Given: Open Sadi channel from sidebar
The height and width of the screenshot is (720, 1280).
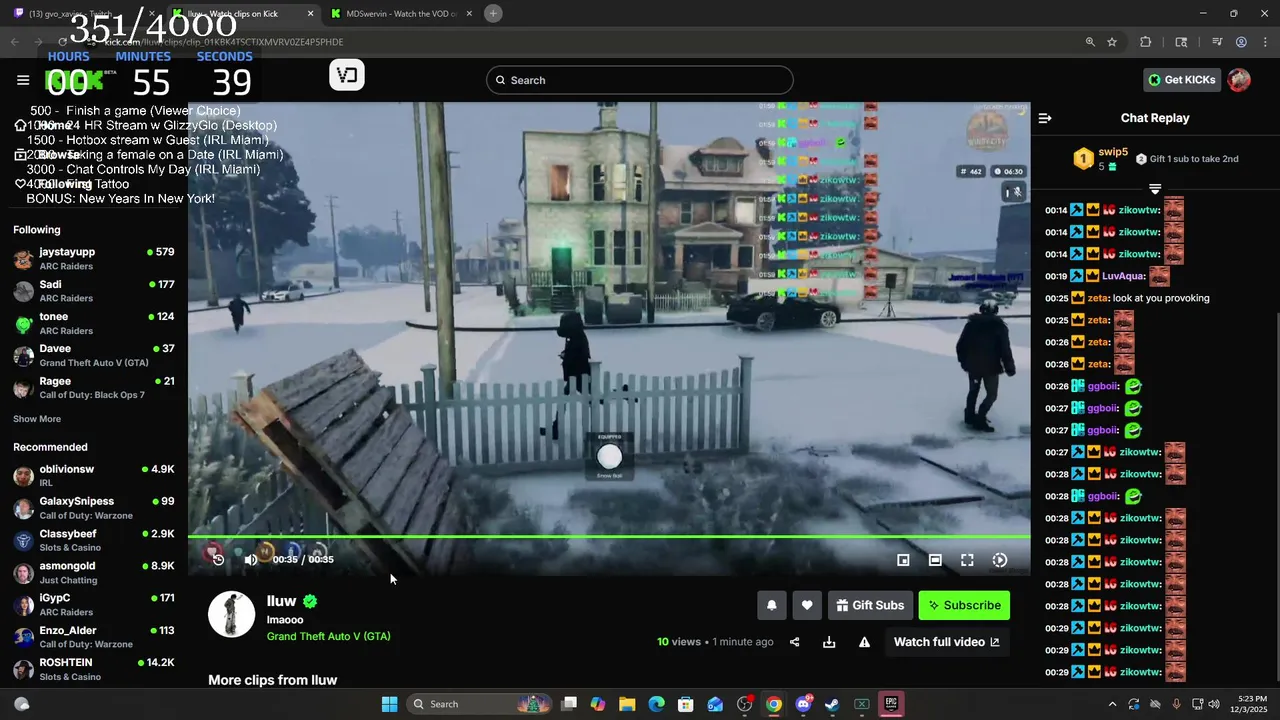Looking at the screenshot, I should 94,291.
